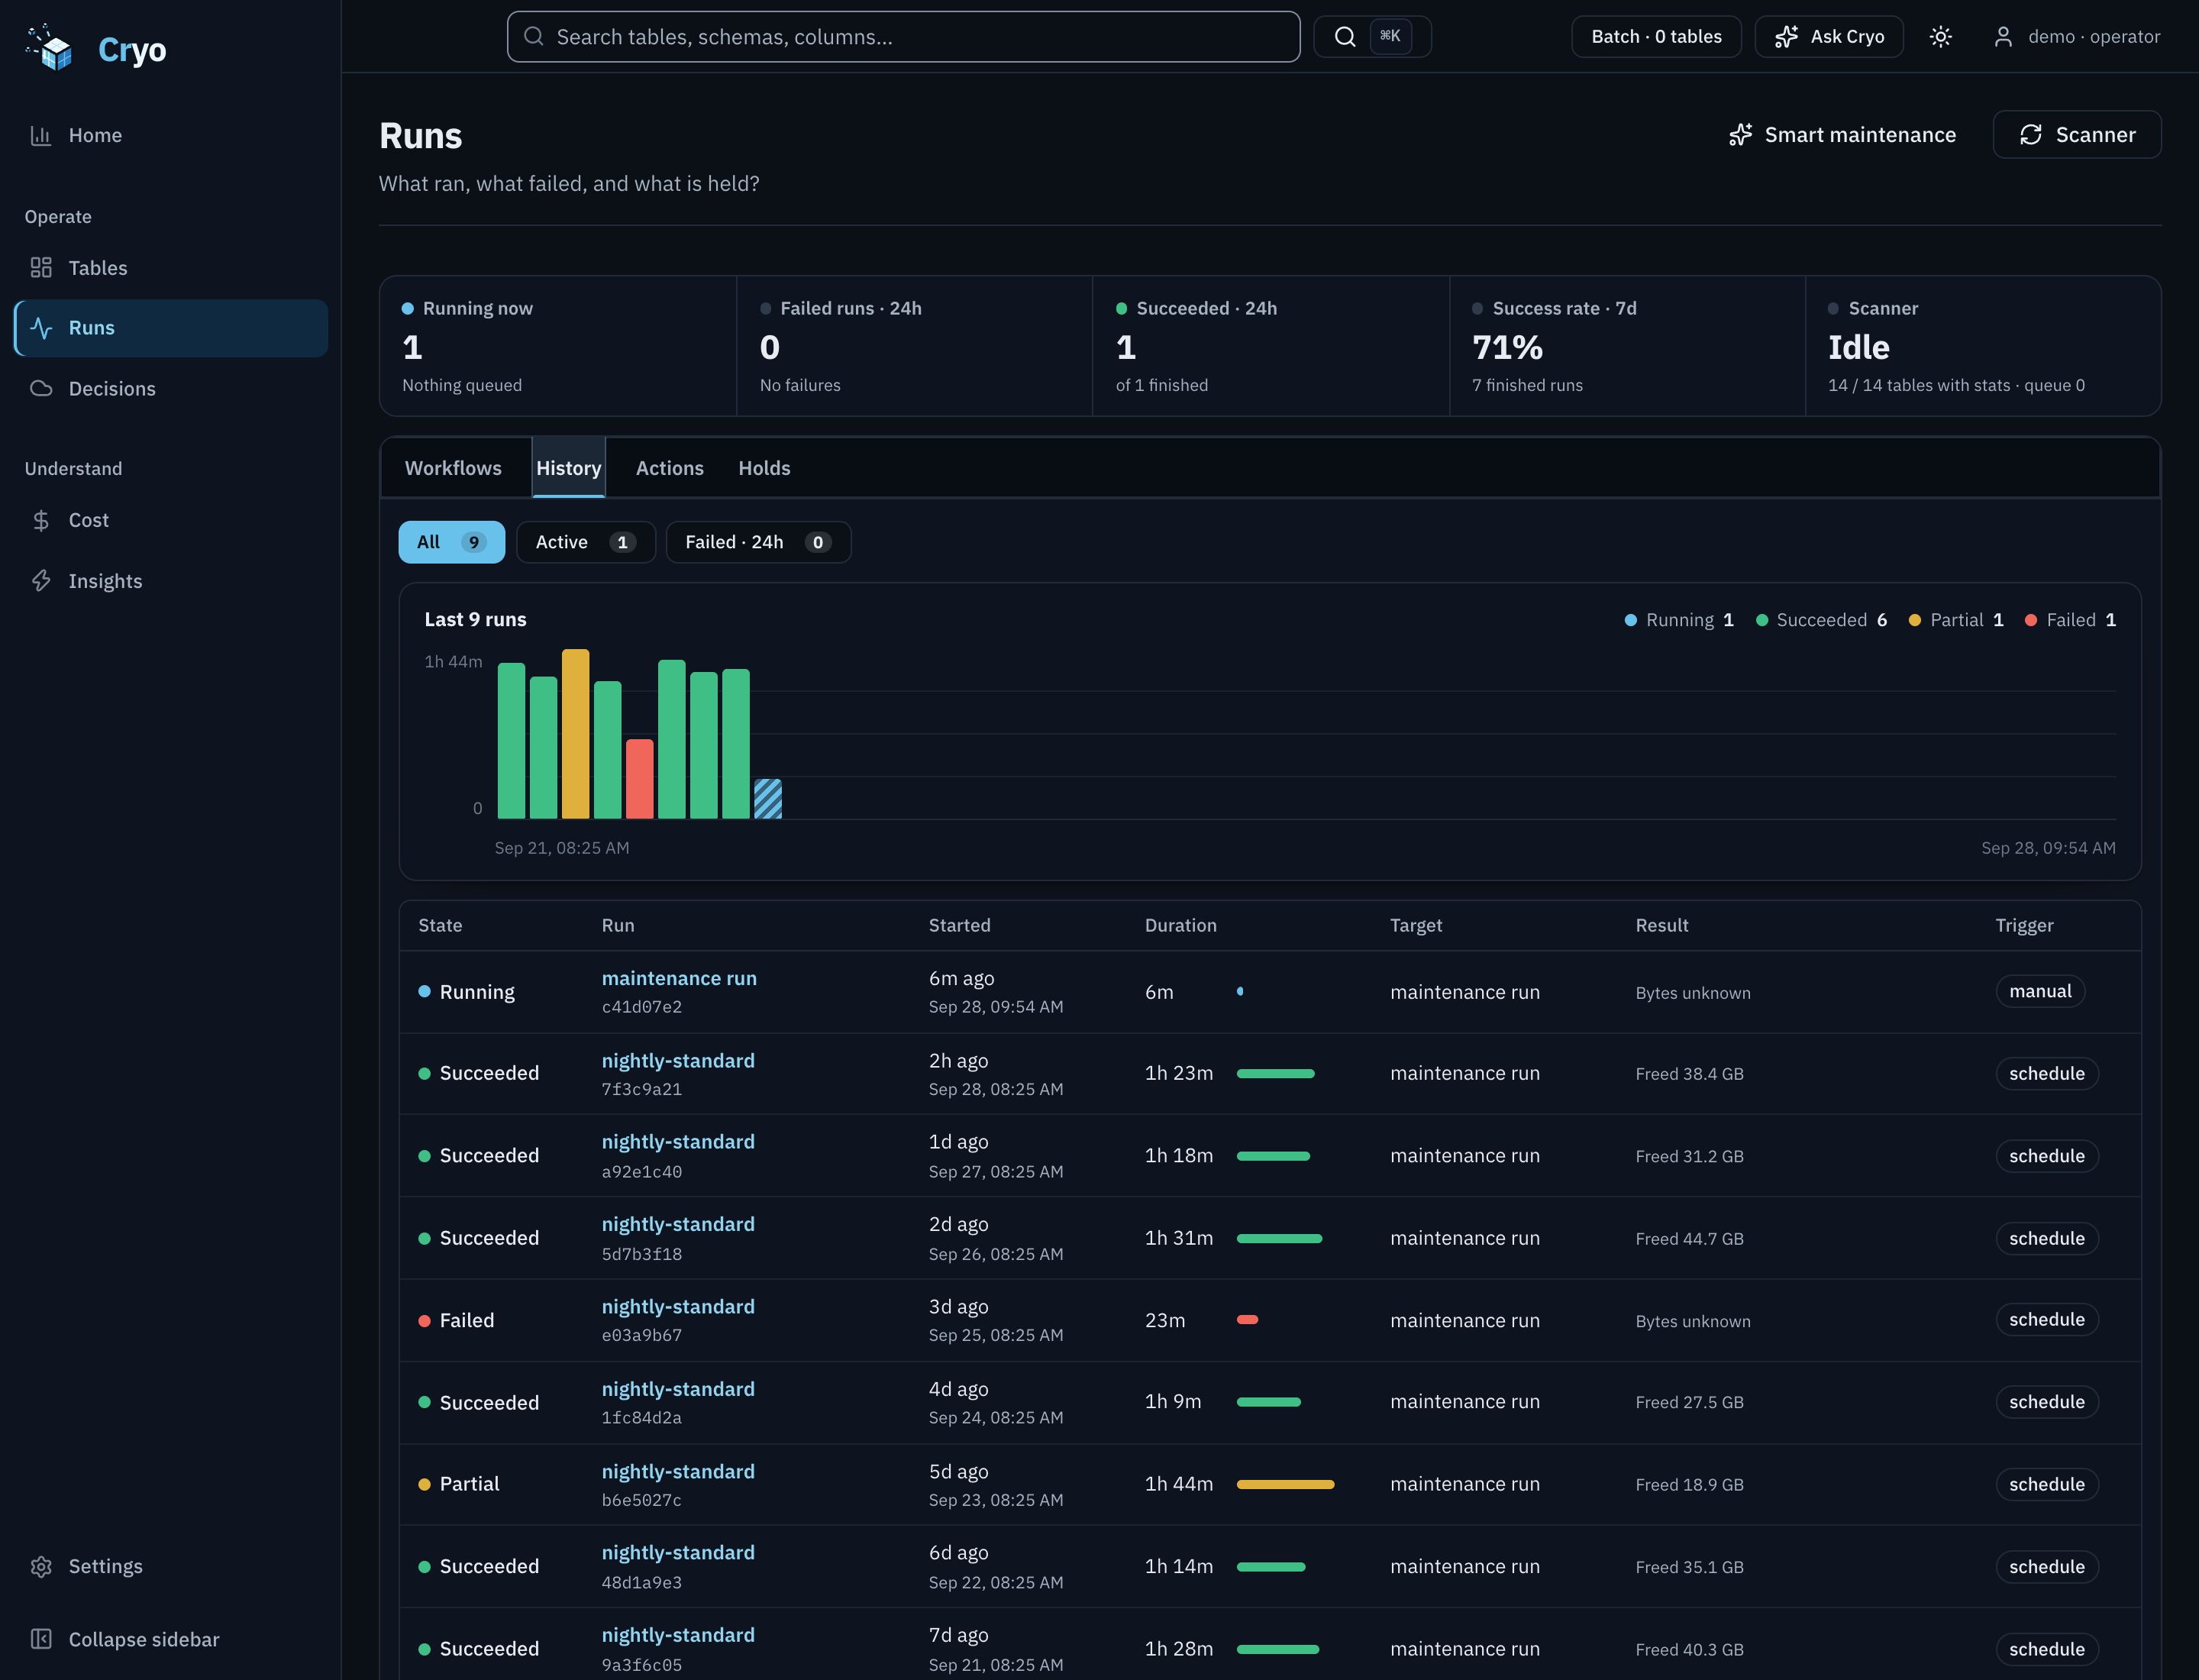Click the Duration column header
This screenshot has height=1680, width=2199.
tap(1180, 925)
